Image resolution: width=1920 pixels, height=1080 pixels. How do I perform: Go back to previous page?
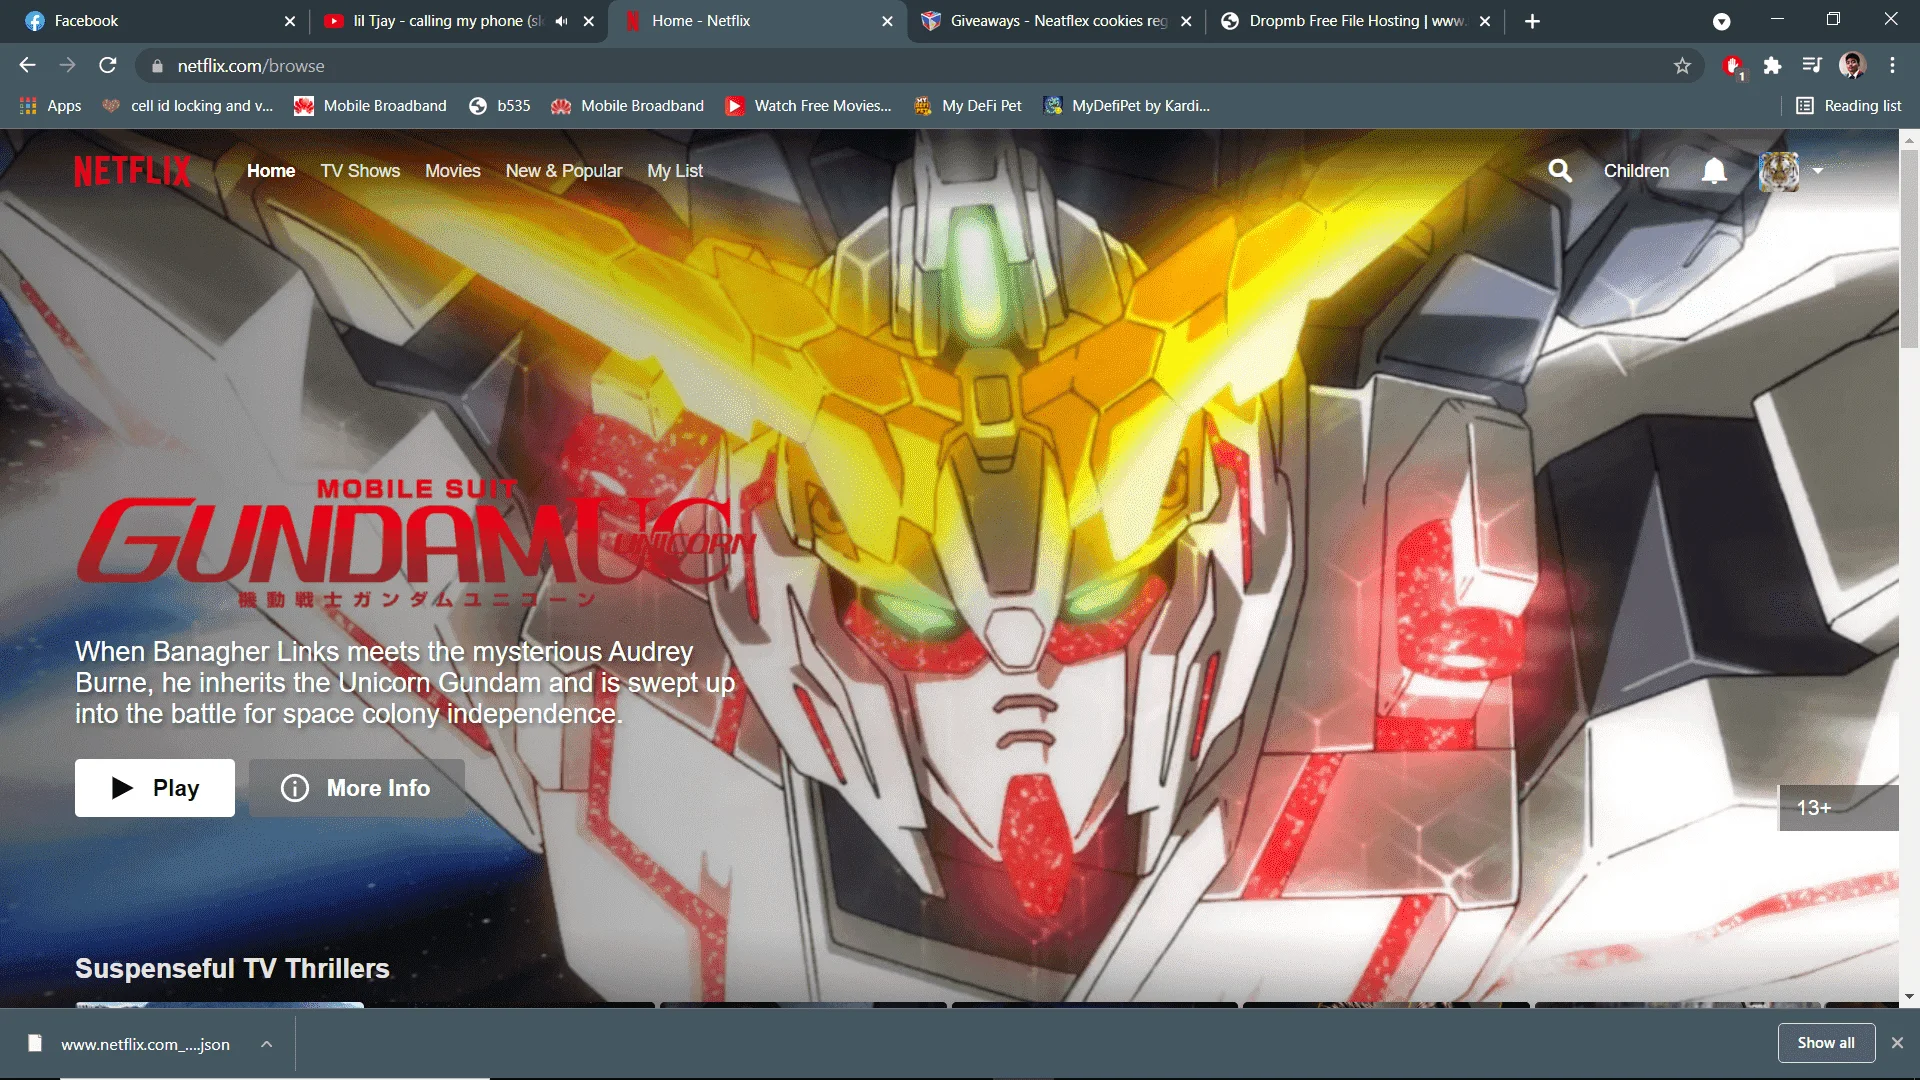[27, 66]
